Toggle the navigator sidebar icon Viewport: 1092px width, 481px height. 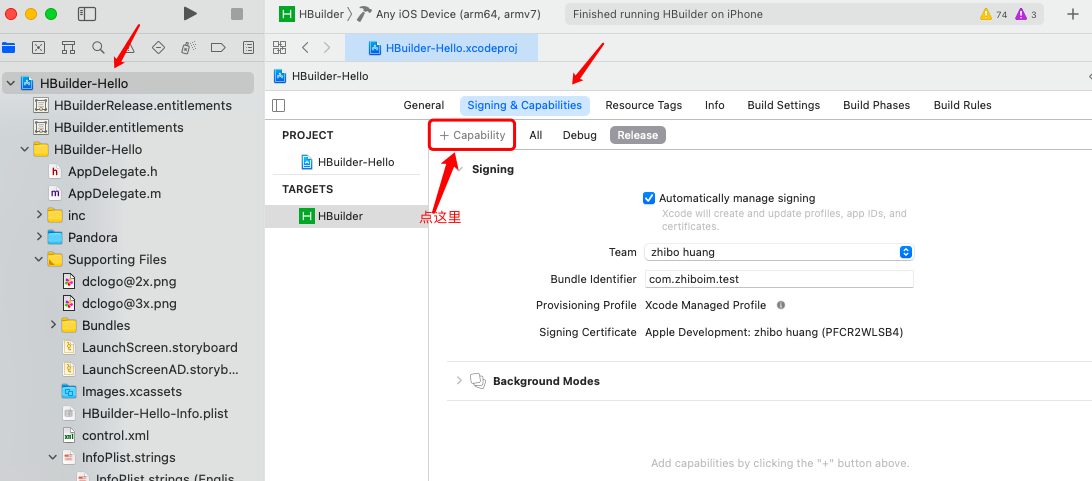click(x=87, y=14)
